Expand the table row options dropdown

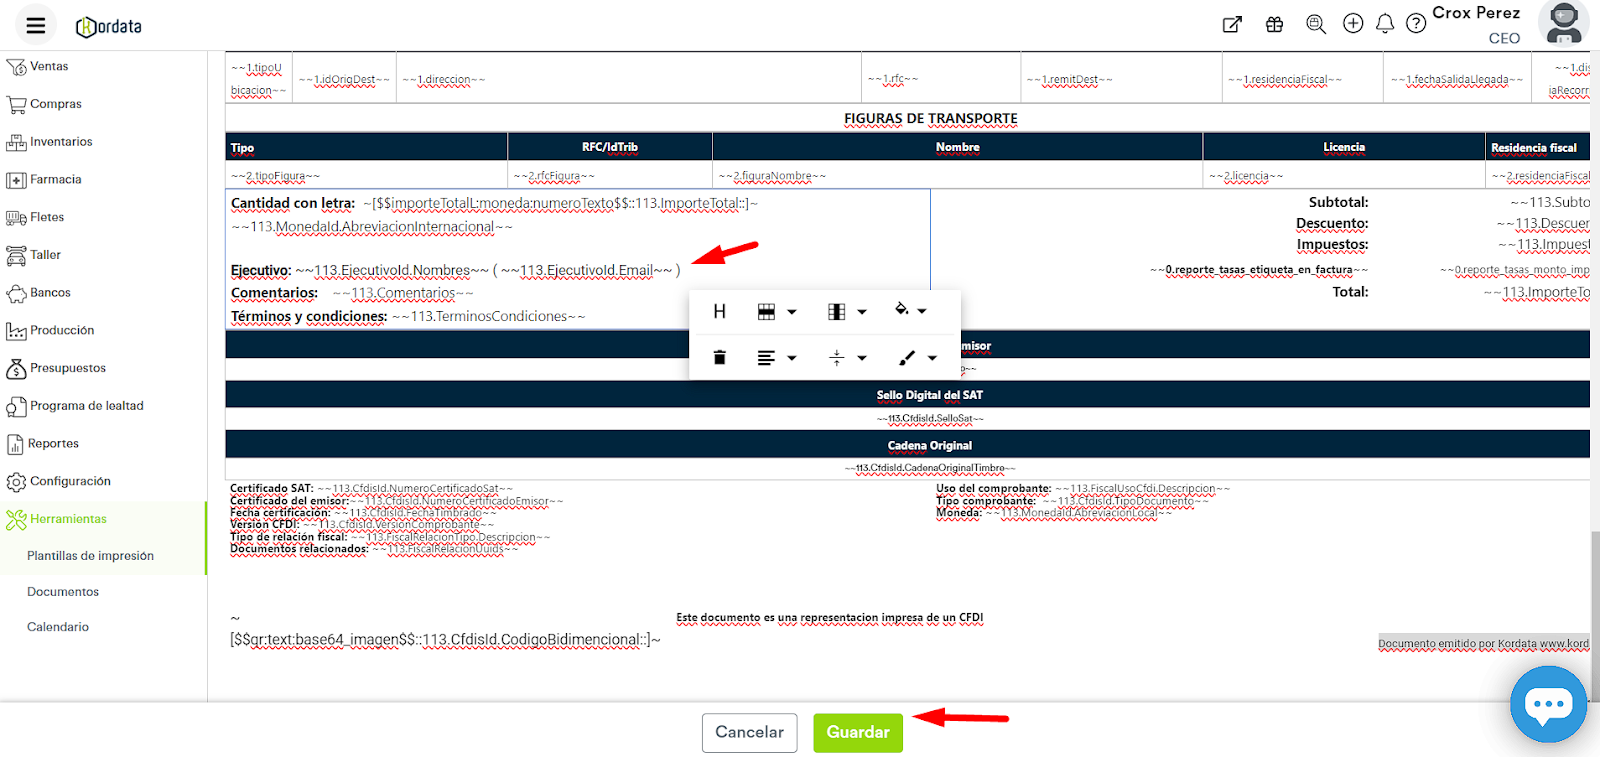[x=776, y=312]
